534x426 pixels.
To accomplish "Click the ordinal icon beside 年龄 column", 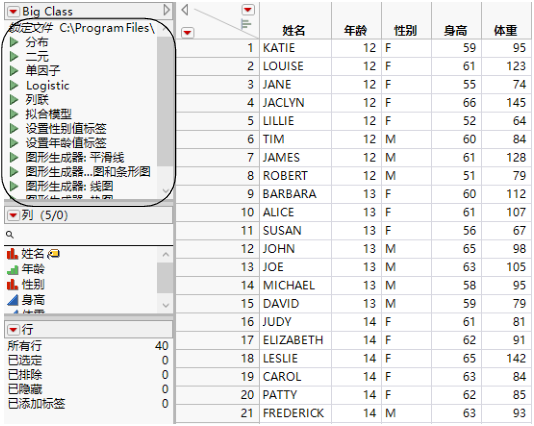I will pyautogui.click(x=12, y=269).
